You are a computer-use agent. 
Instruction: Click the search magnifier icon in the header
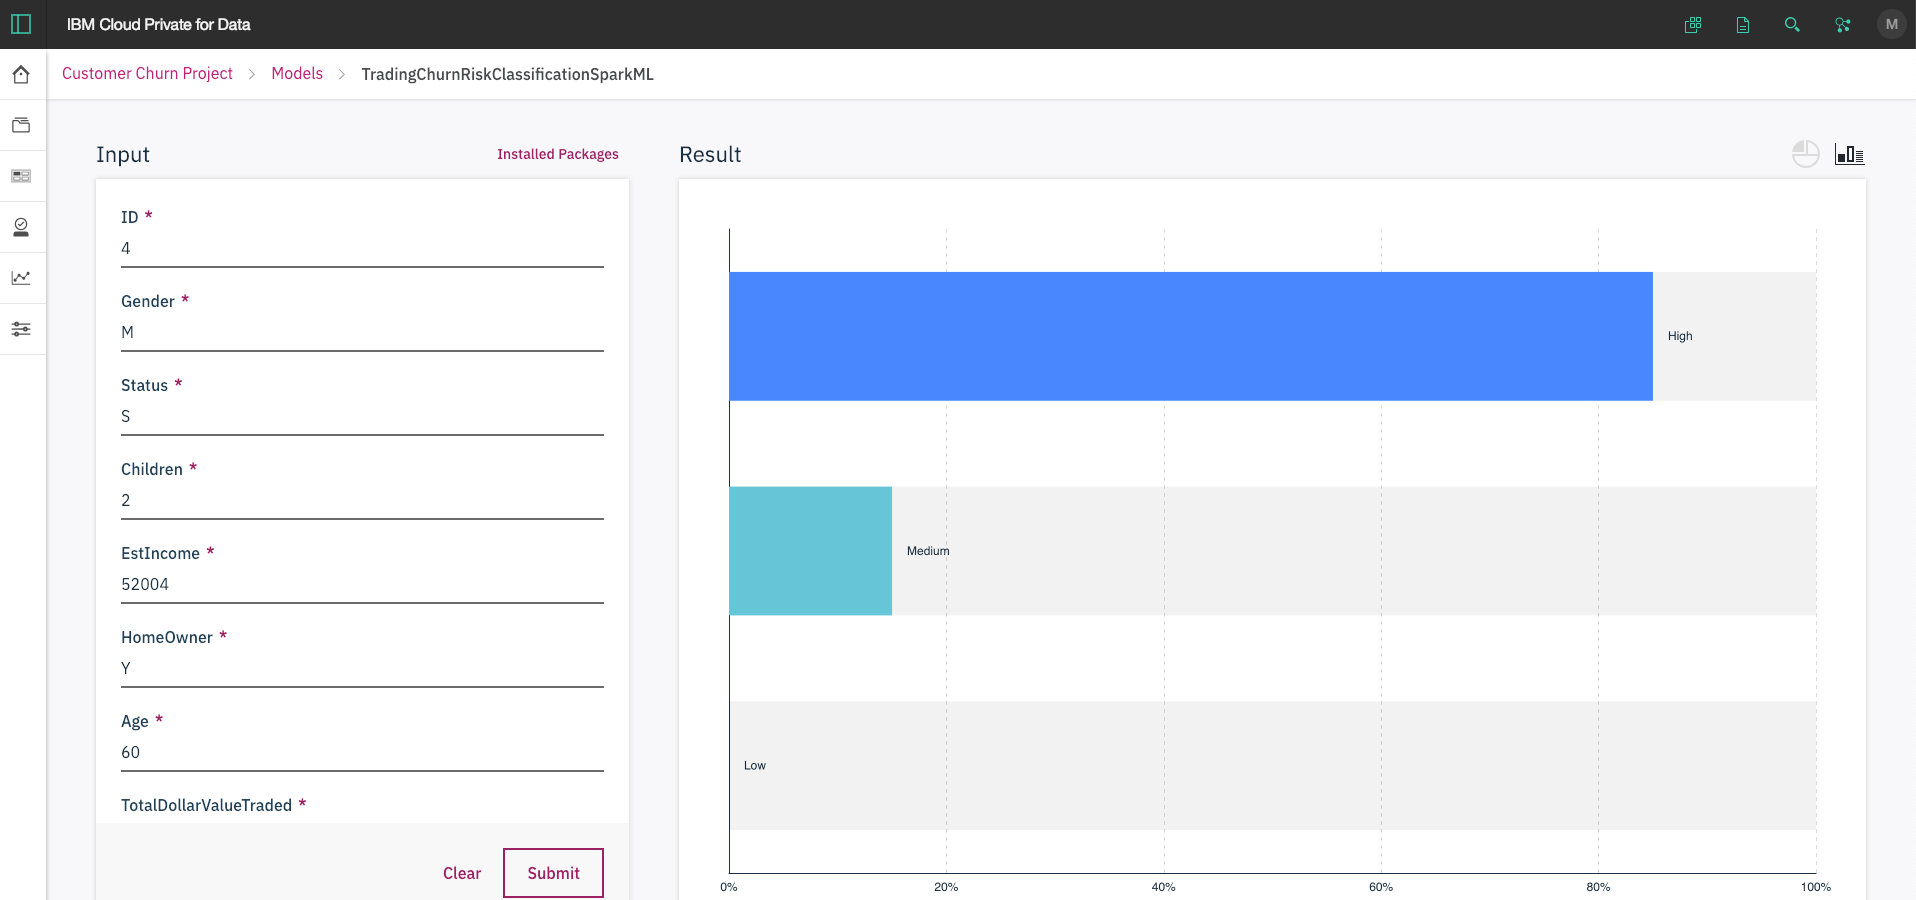click(1792, 25)
